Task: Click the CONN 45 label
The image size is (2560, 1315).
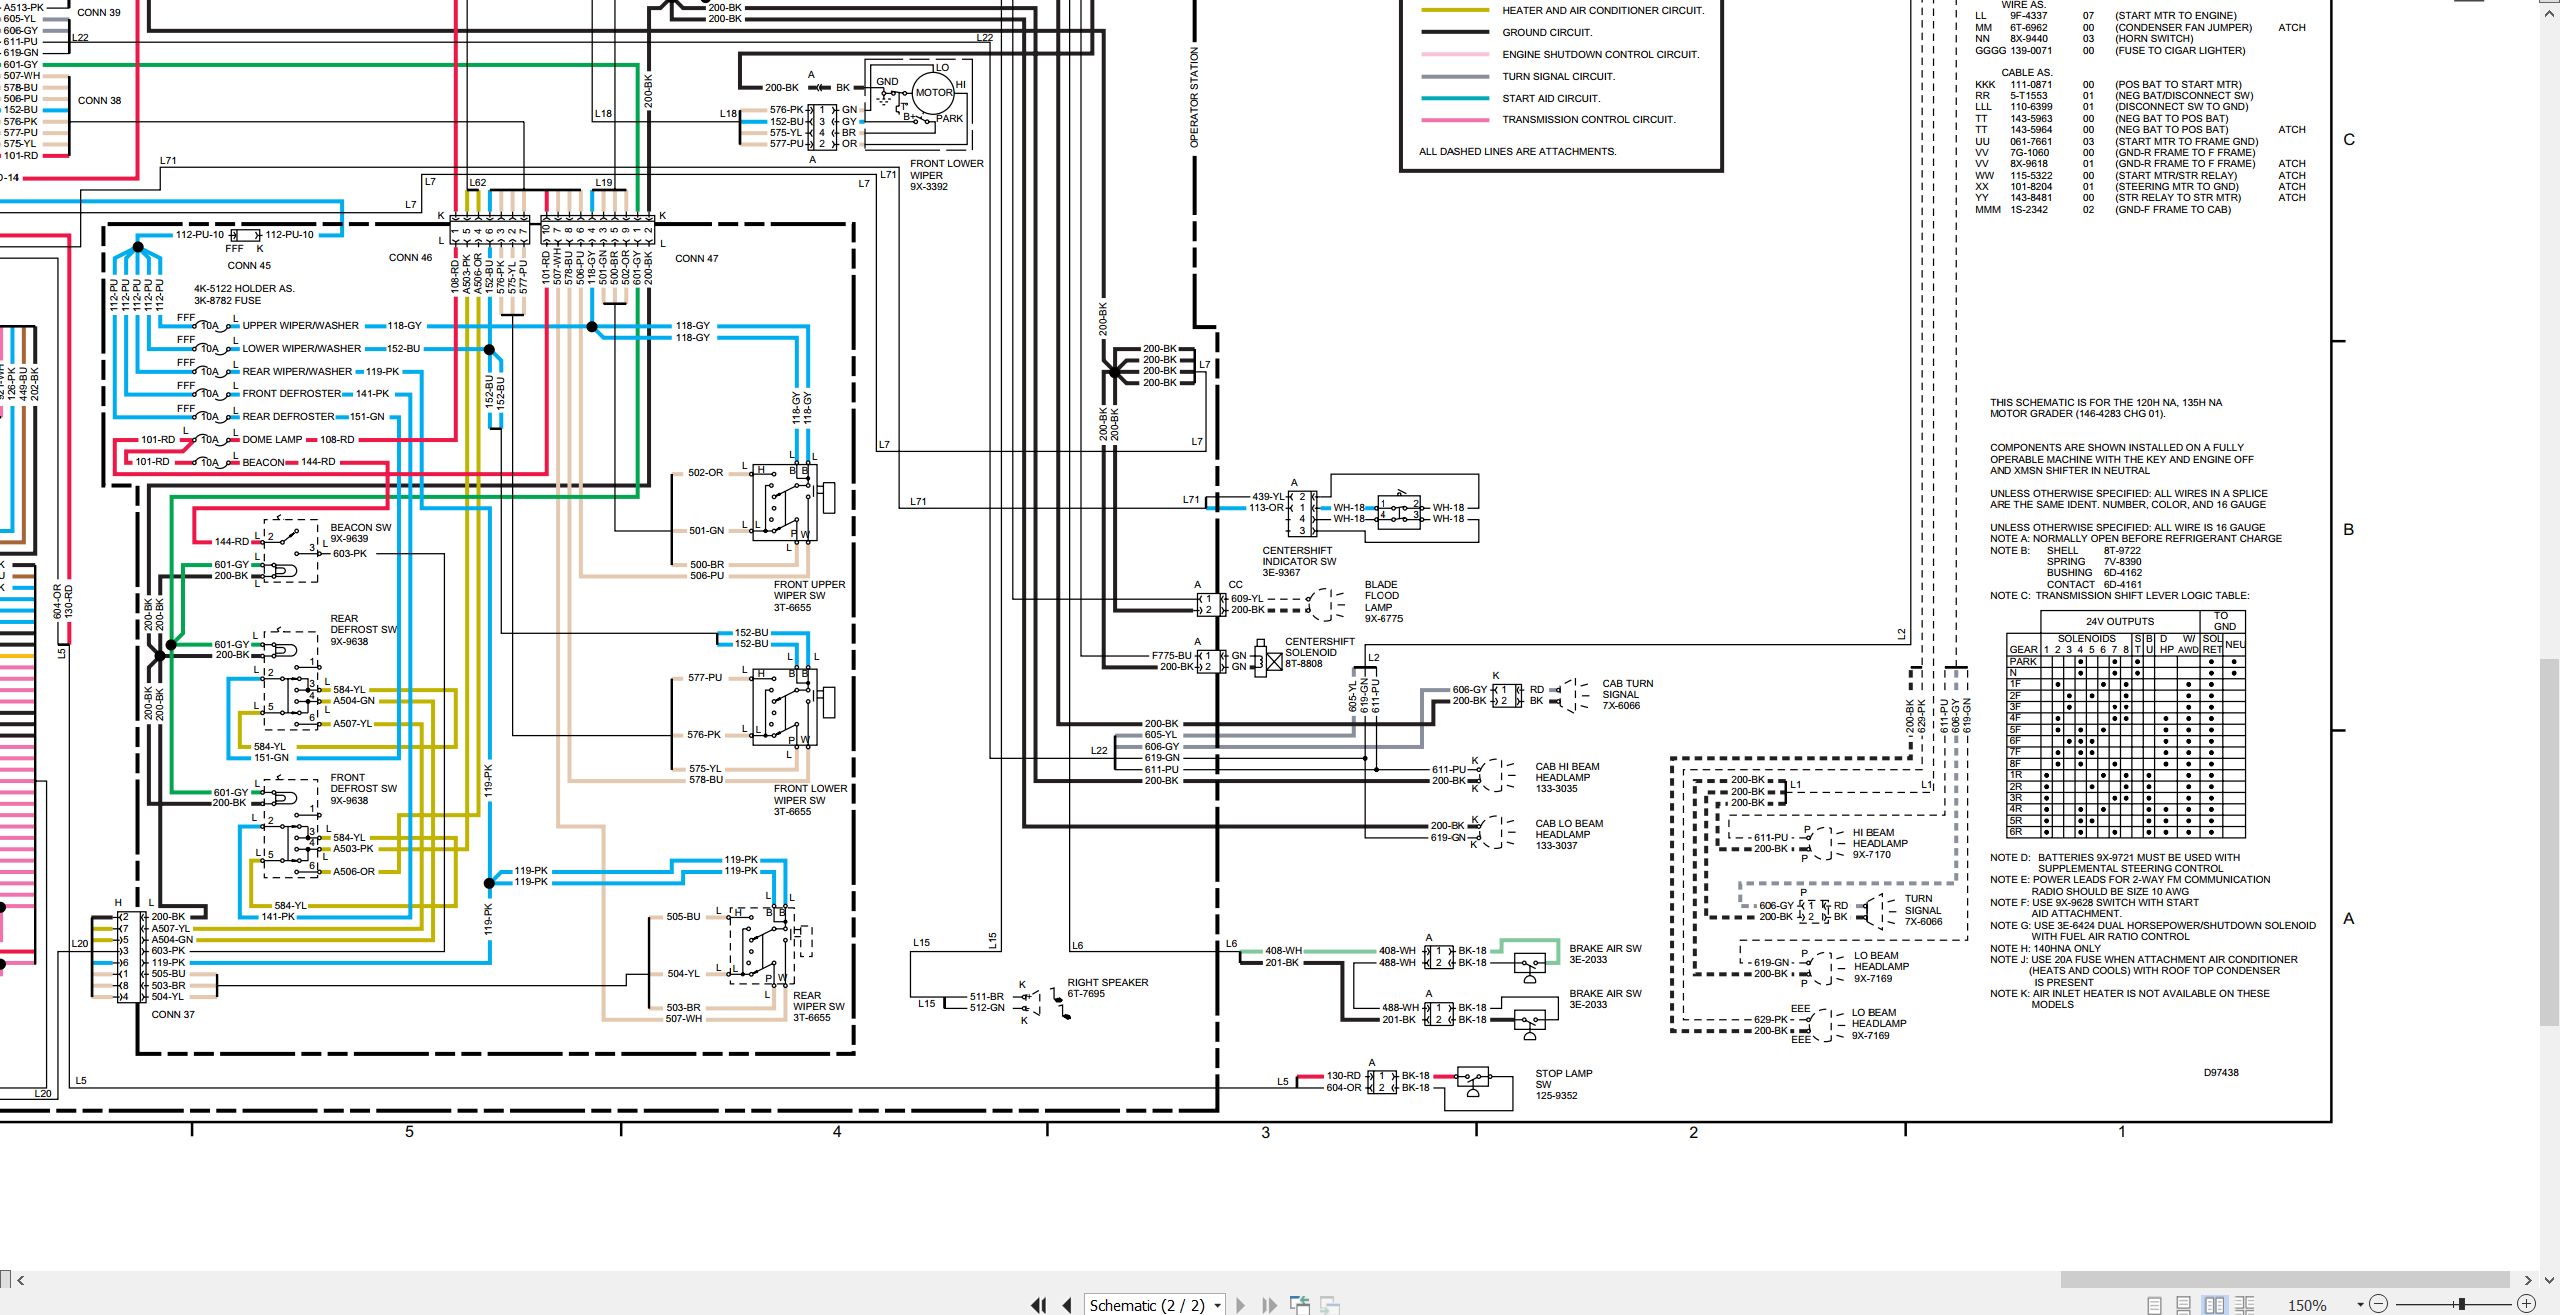Action: click(x=249, y=266)
